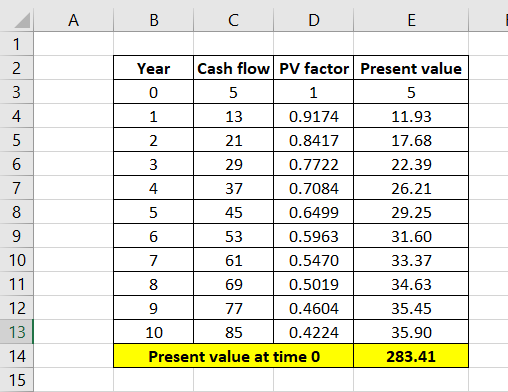Select cell with PV factor 0.5963
Viewport: 508px width, 392px height.
pyautogui.click(x=313, y=236)
